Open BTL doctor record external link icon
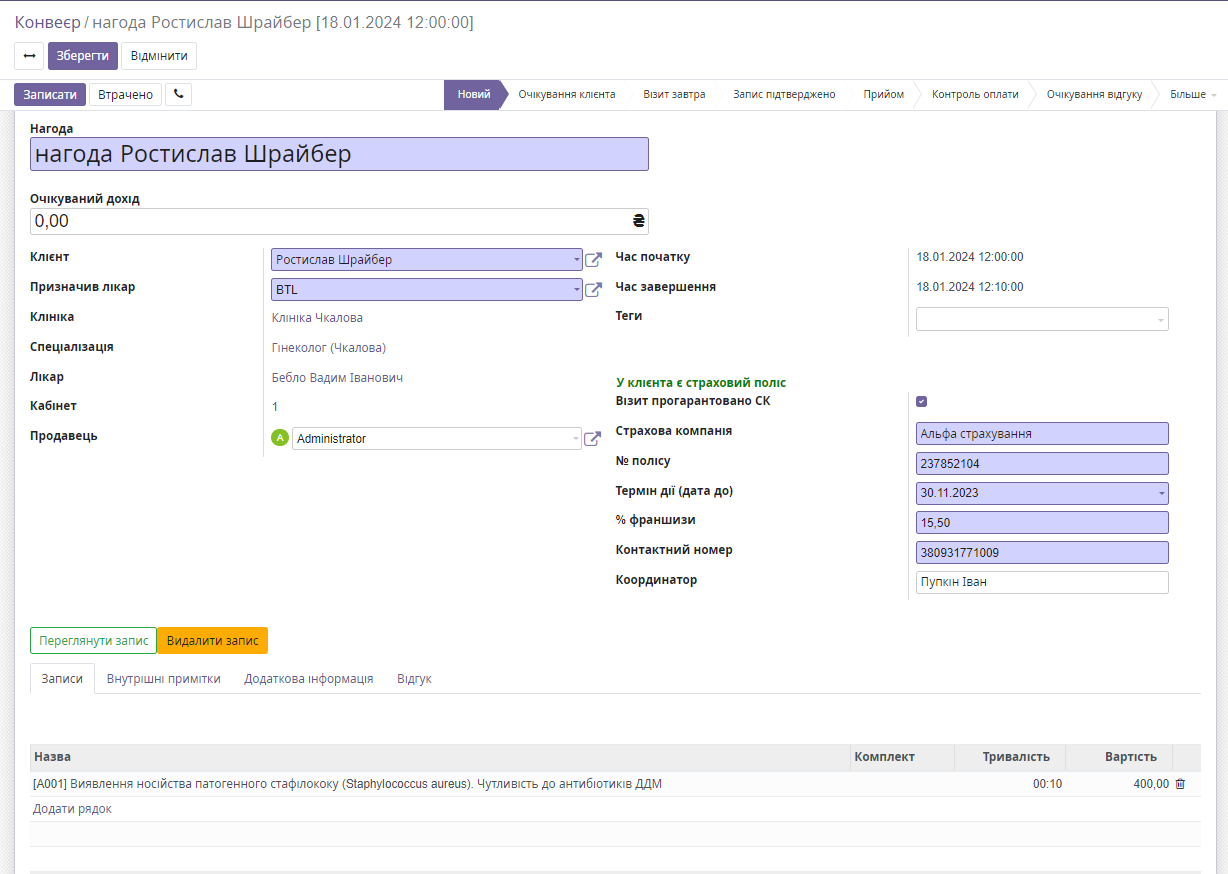The height and width of the screenshot is (874, 1228). tap(593, 290)
